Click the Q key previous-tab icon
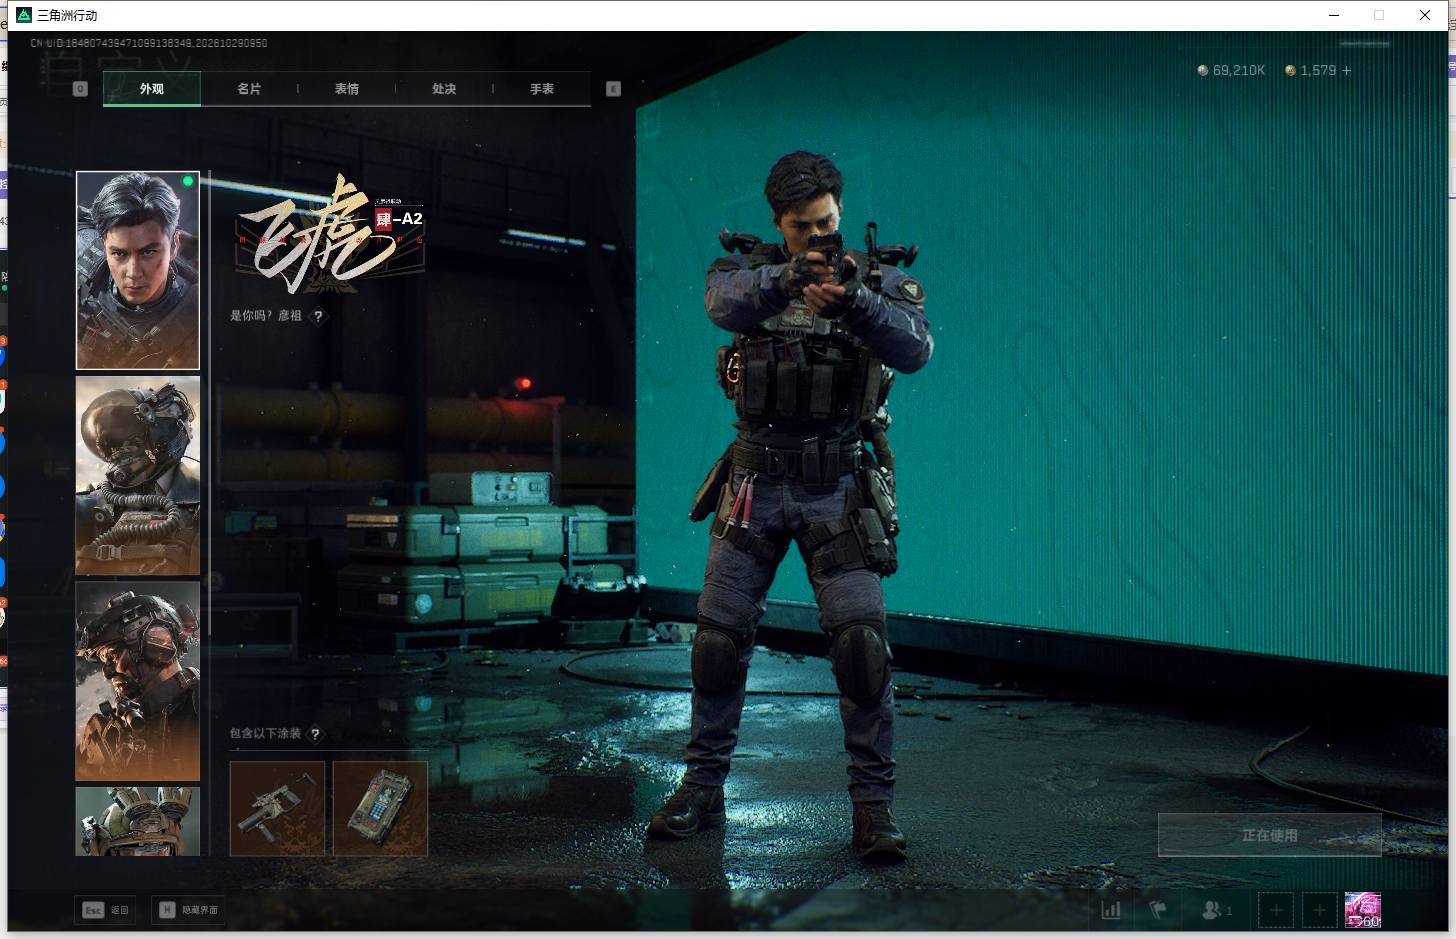This screenshot has width=1456, height=939. [81, 89]
